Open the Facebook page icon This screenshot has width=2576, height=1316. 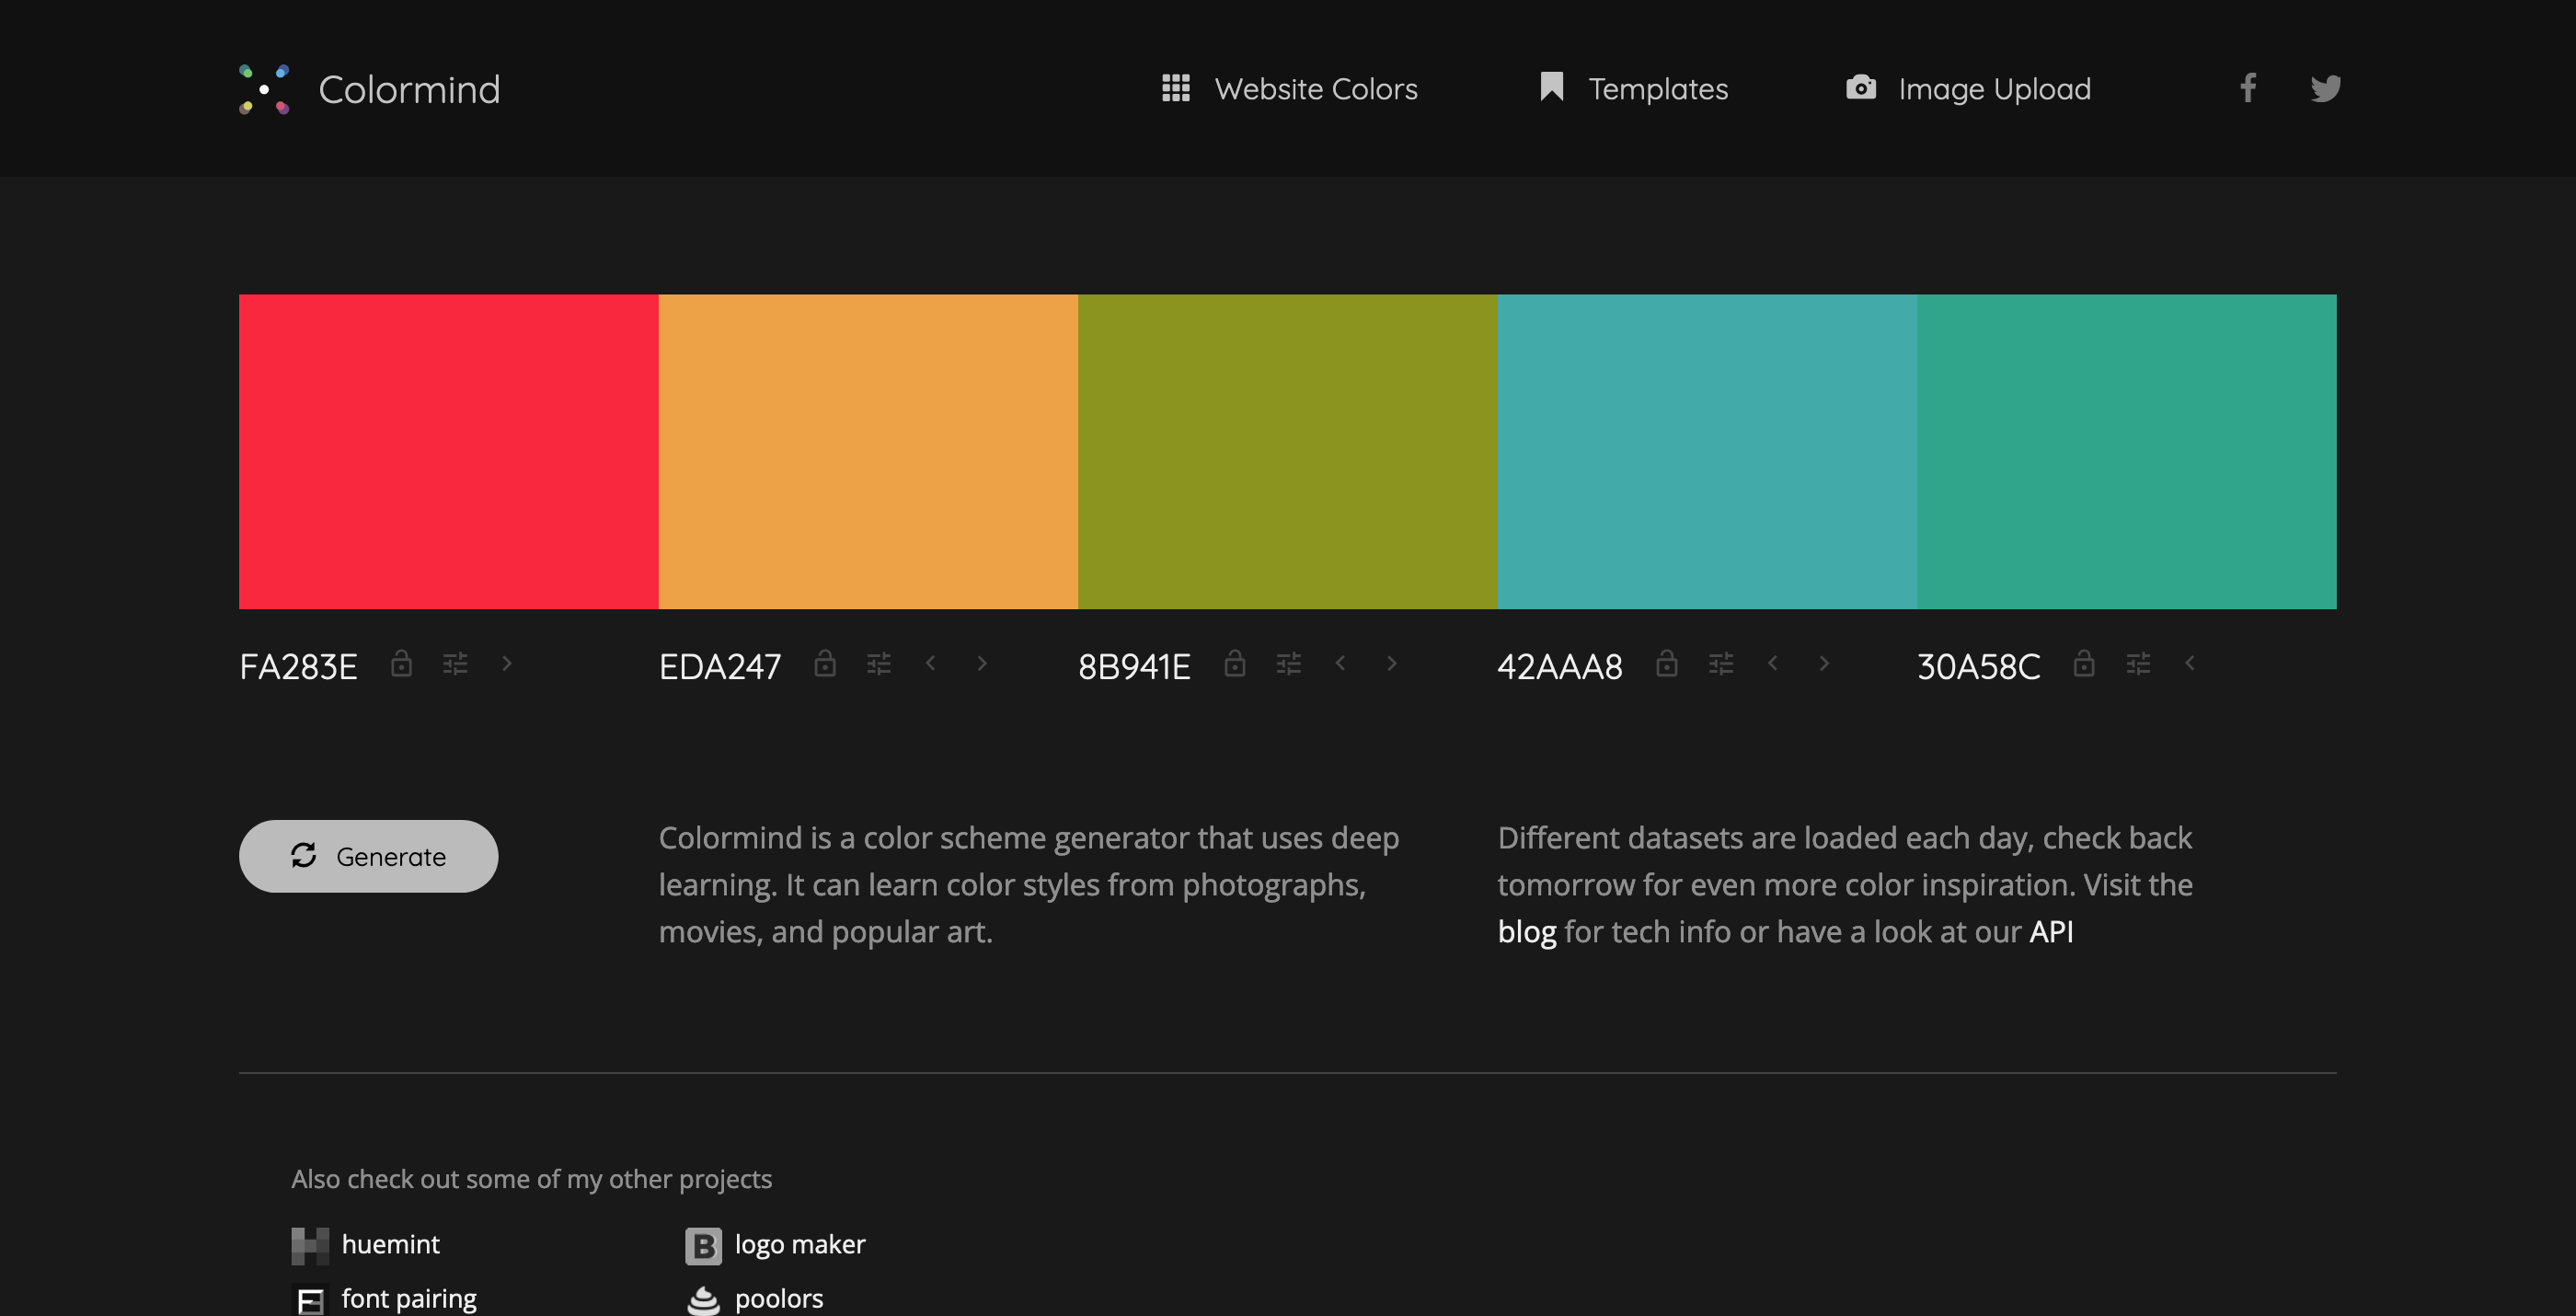(x=2248, y=88)
